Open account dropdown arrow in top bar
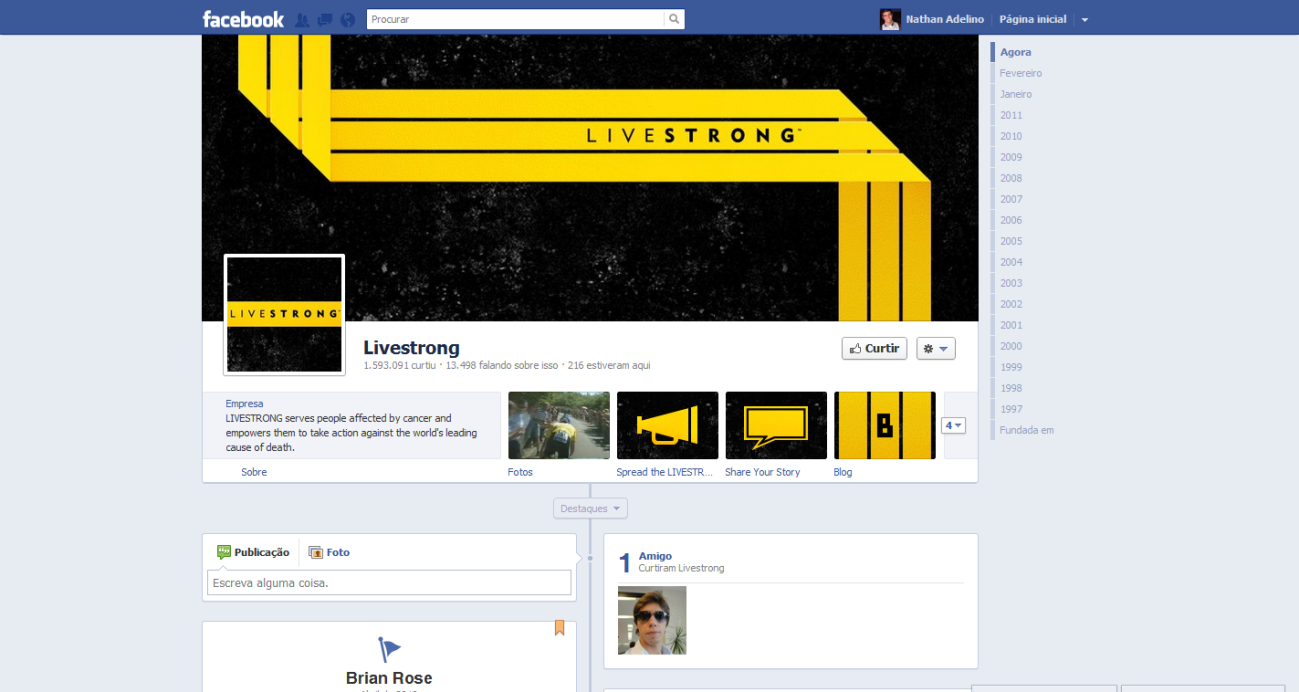Image resolution: width=1299 pixels, height=692 pixels. coord(1085,20)
